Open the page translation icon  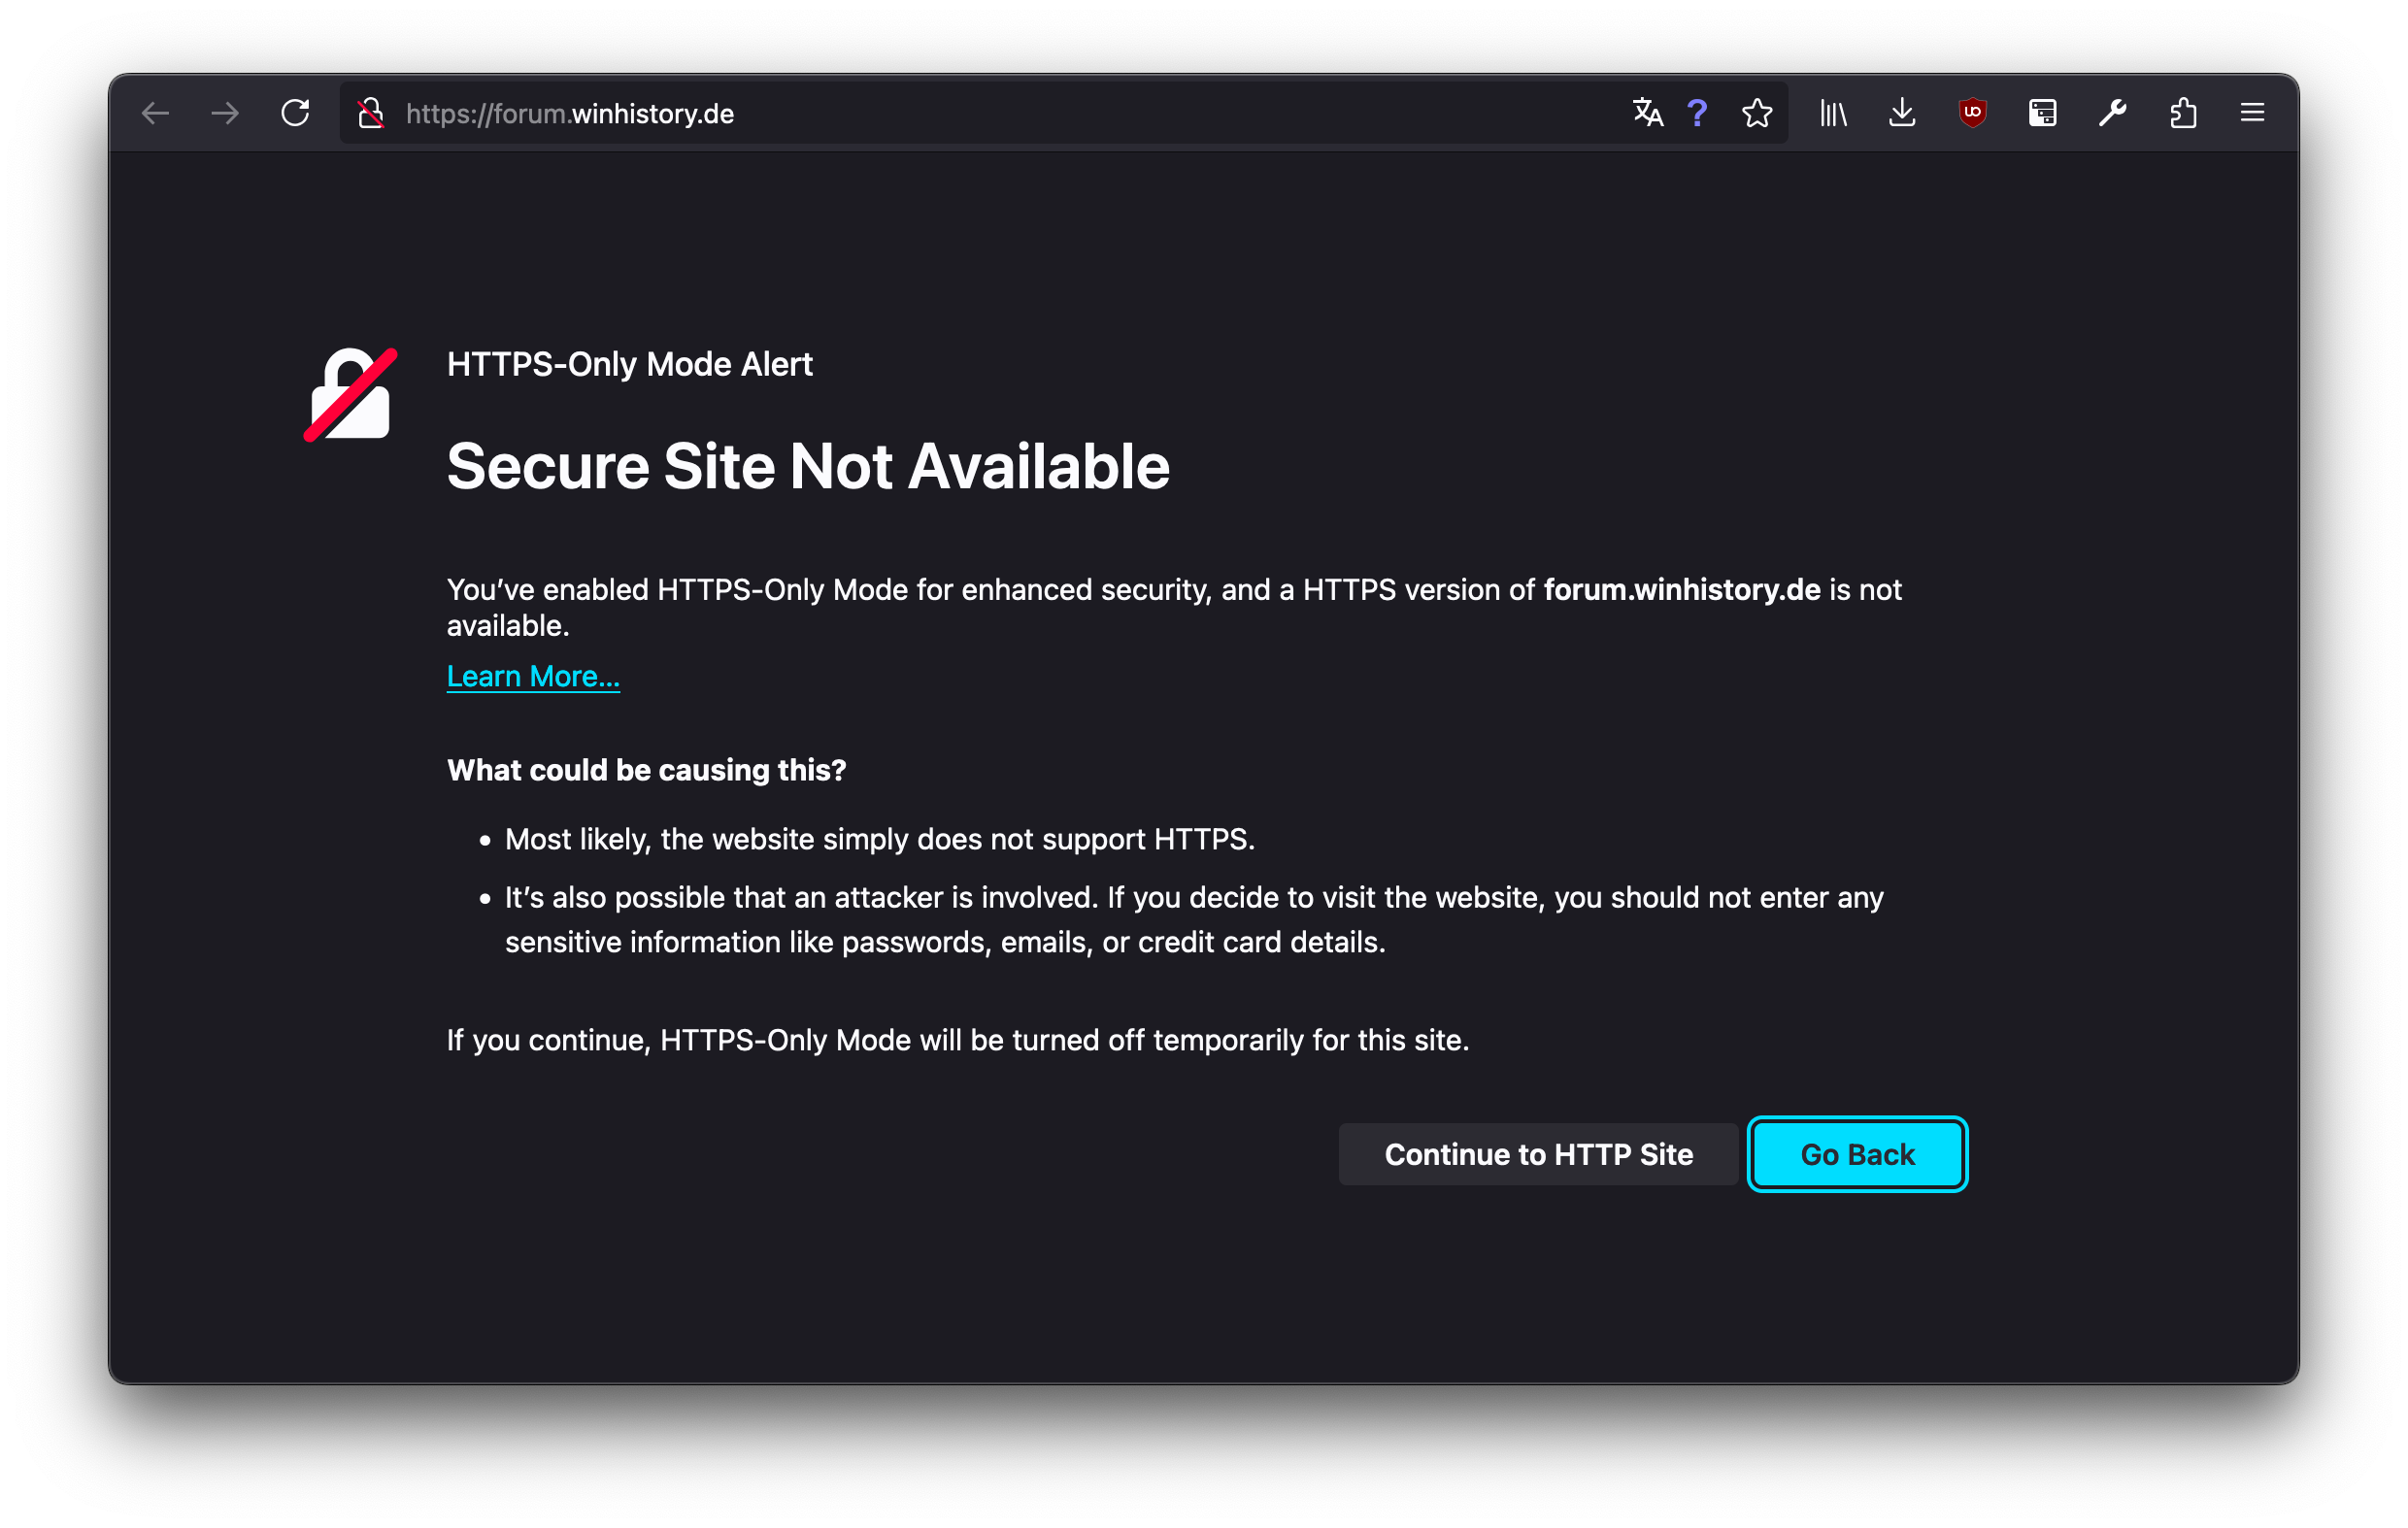coord(1647,113)
